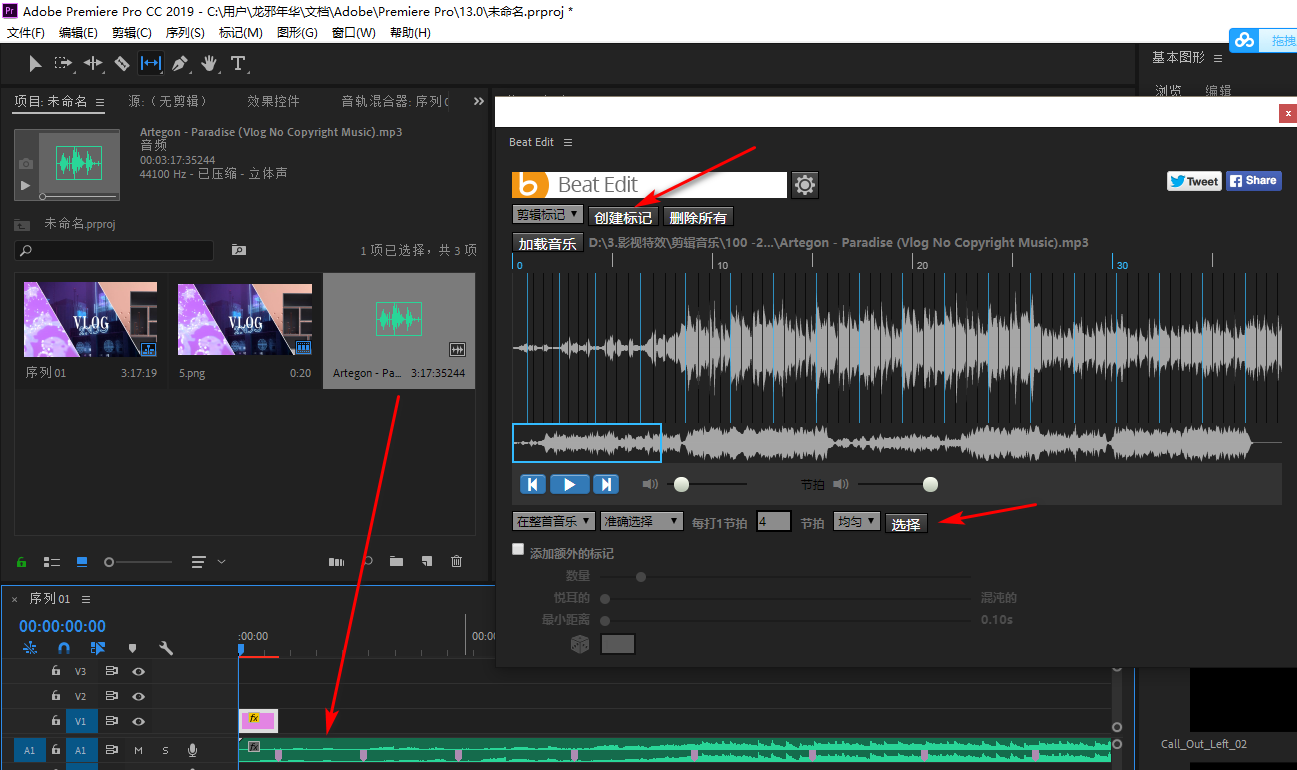Select the Track Select Forward tool

coord(64,63)
